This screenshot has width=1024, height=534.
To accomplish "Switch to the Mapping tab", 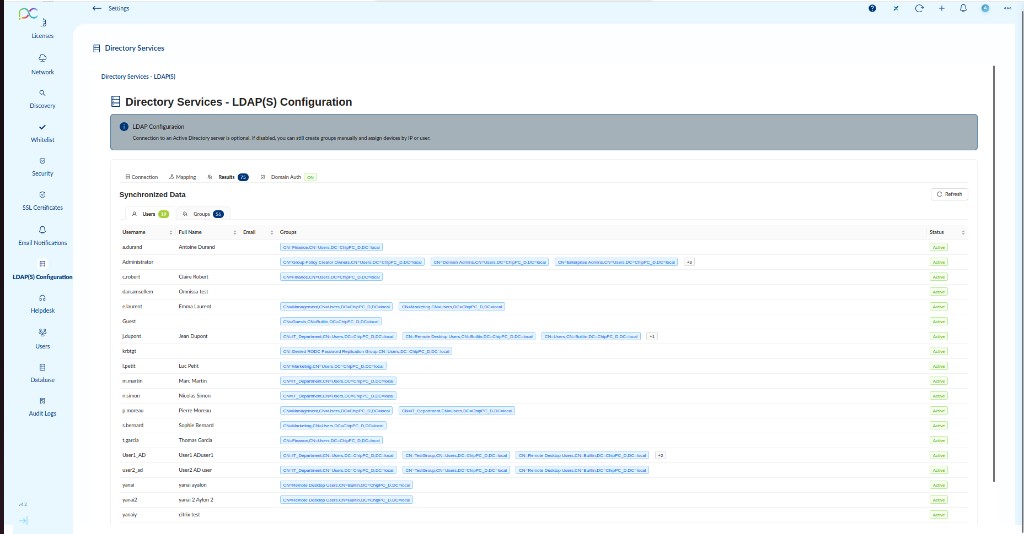I will (x=182, y=177).
